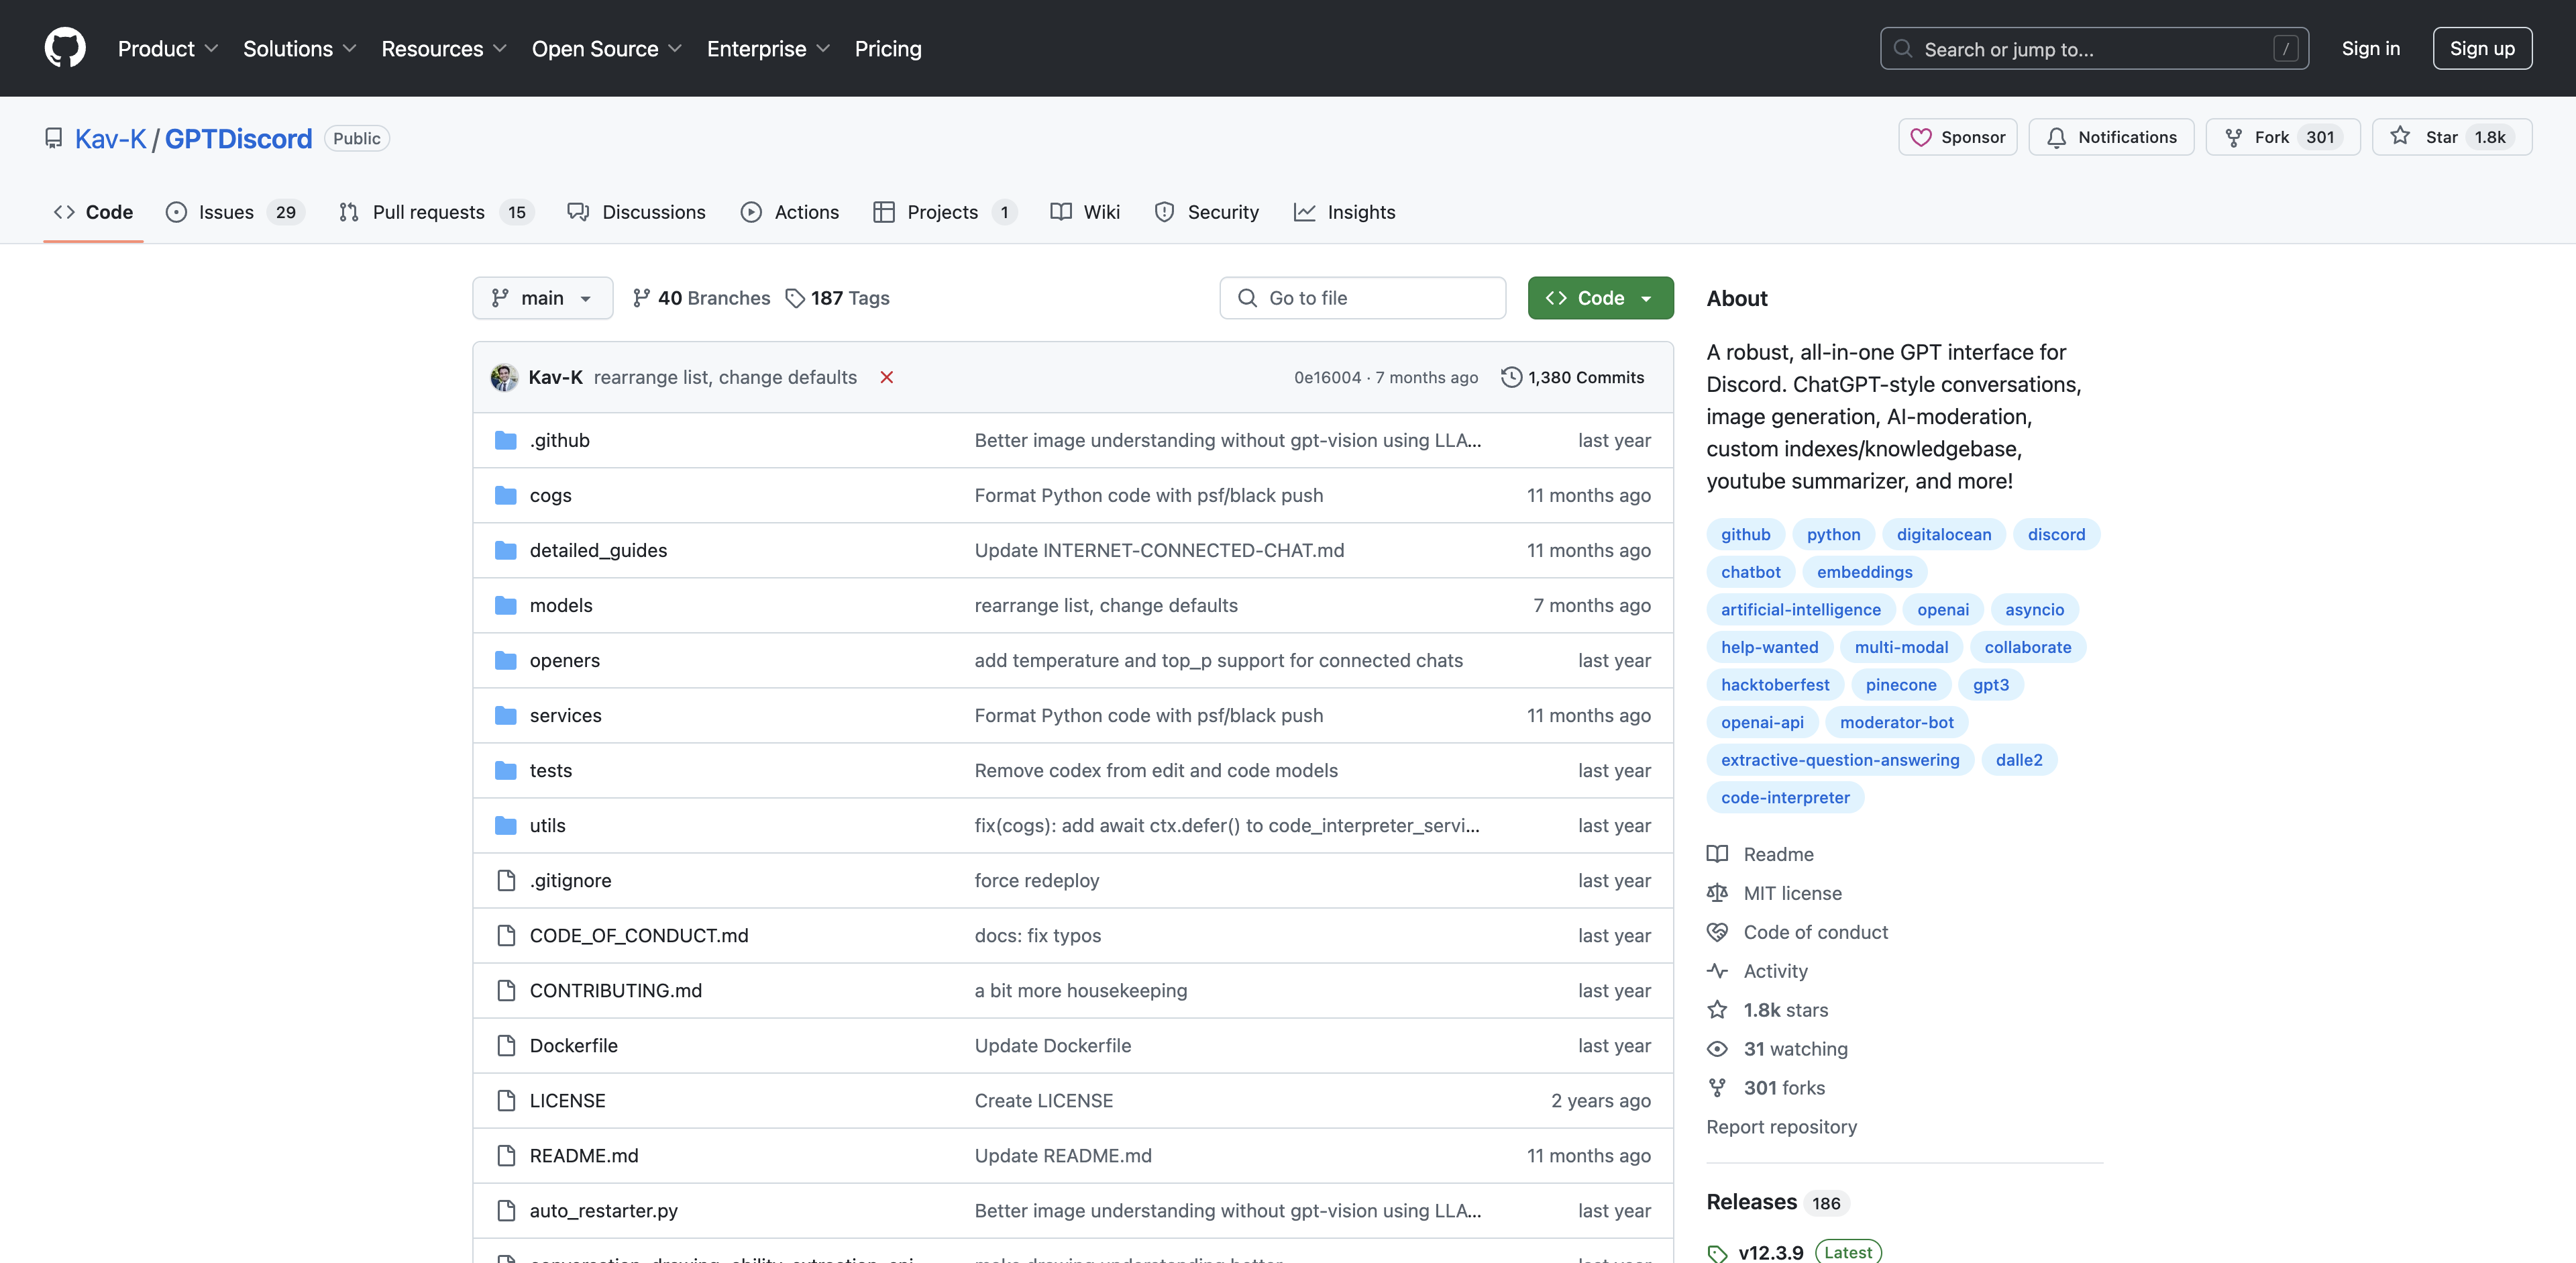This screenshot has height=1263, width=2576.
Task: Click the Code tab label
Action: coord(109,211)
